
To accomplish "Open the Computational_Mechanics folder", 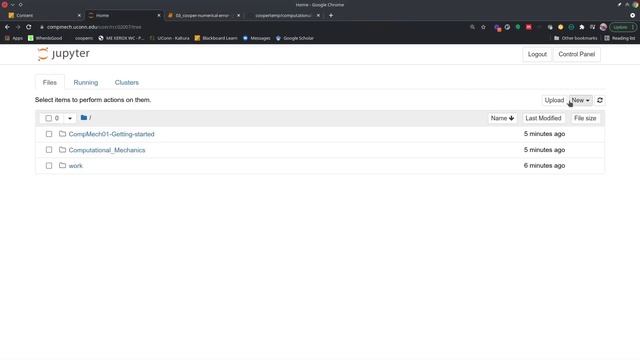I will tap(107, 150).
